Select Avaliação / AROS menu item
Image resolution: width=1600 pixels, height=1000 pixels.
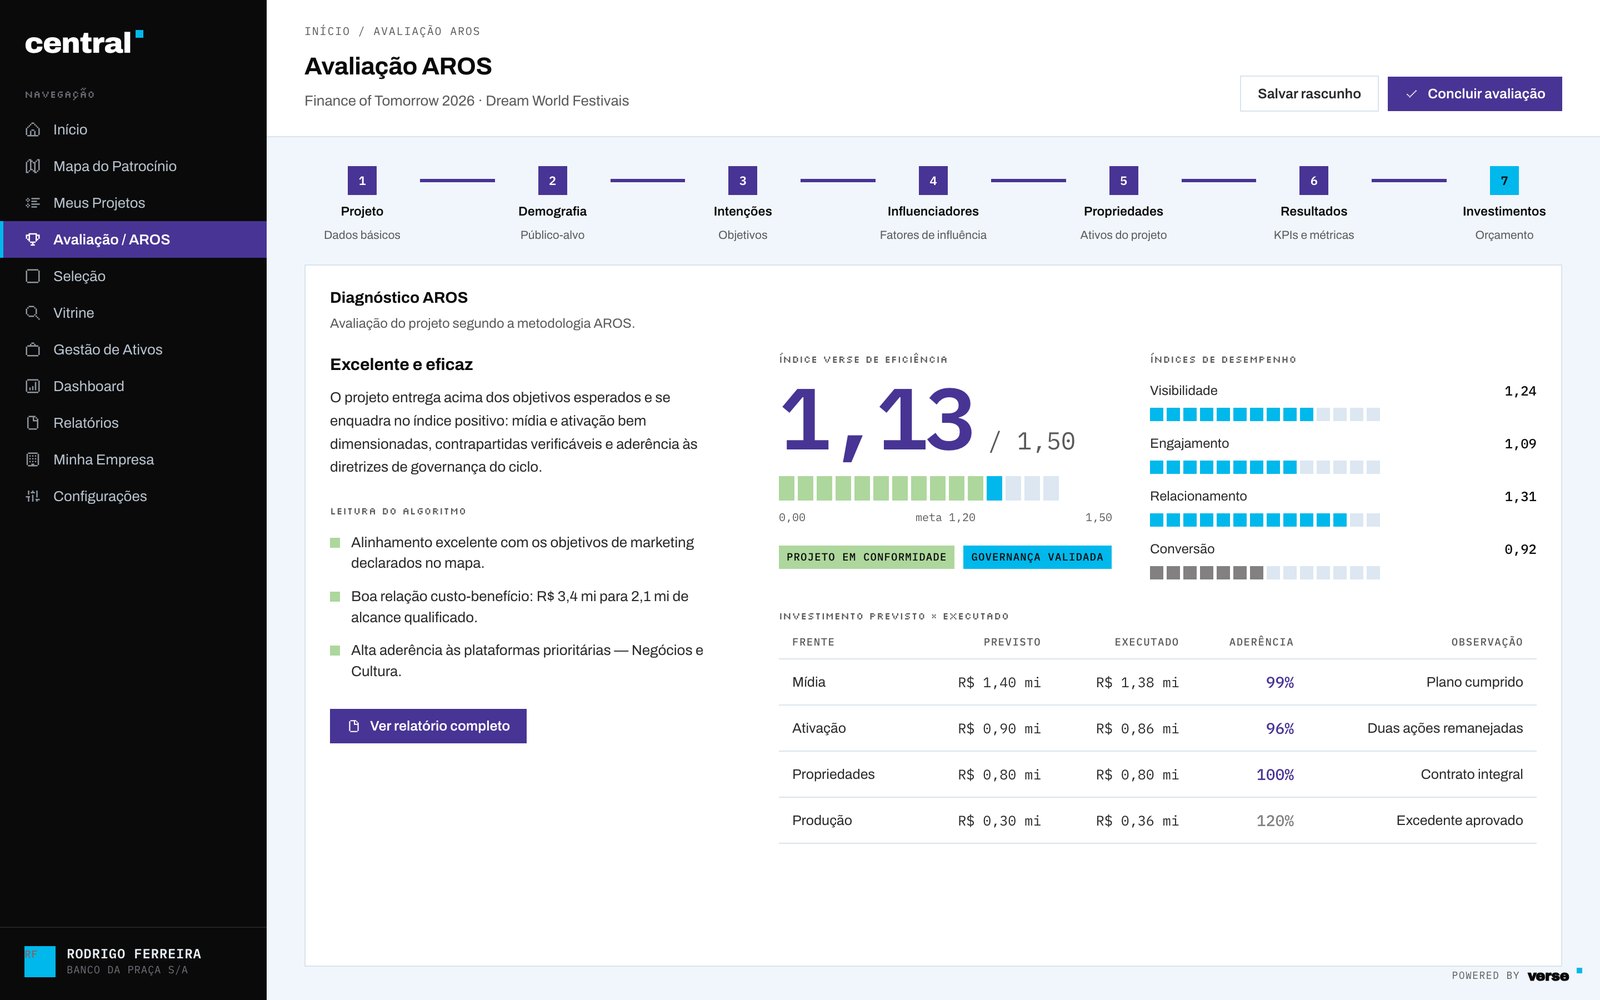[x=134, y=240]
